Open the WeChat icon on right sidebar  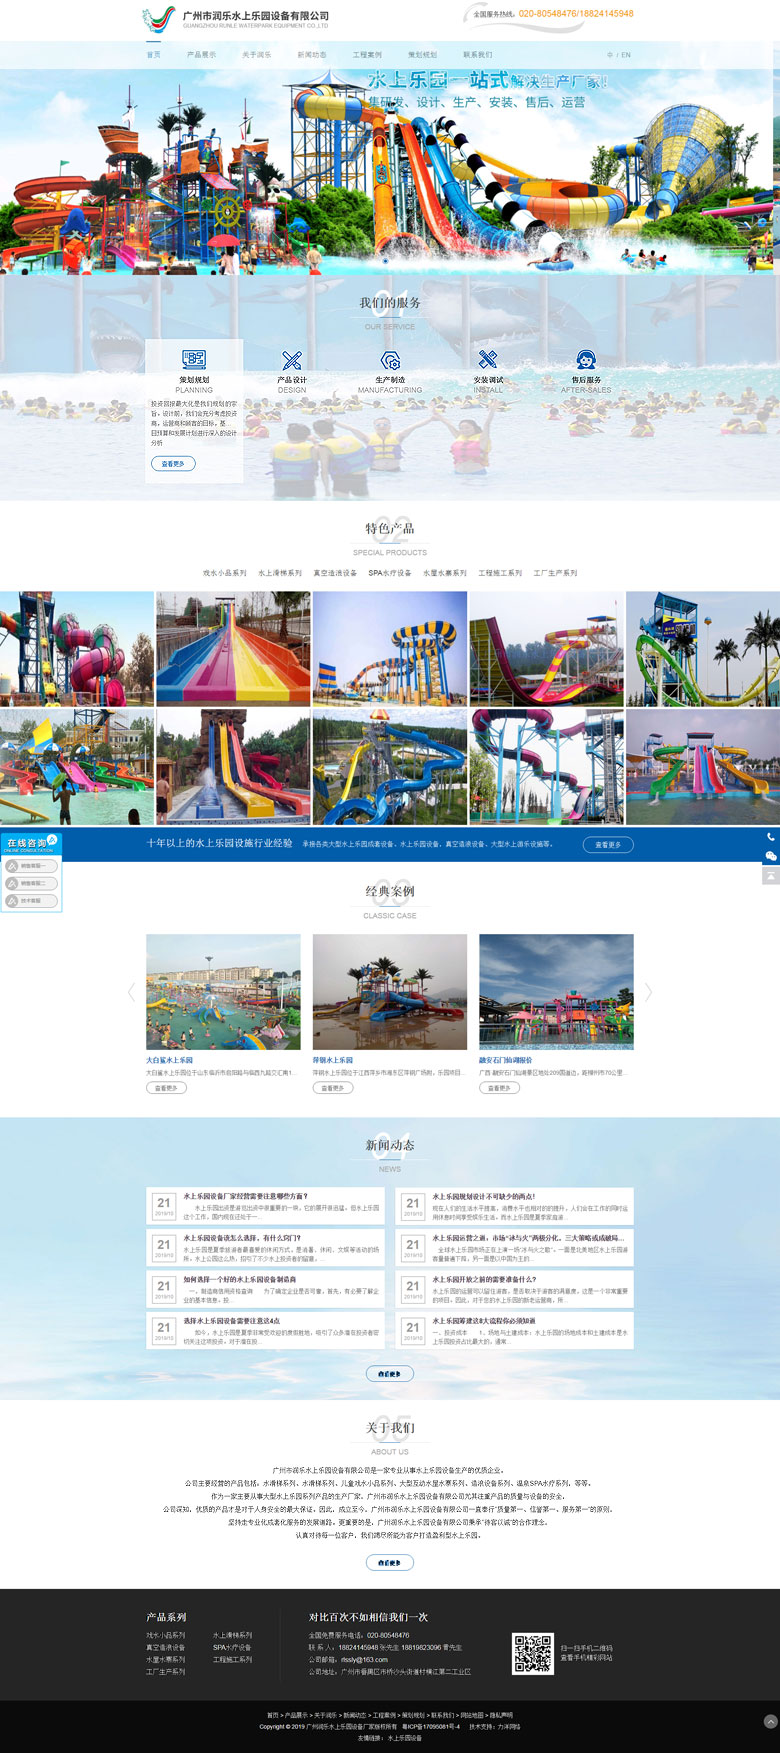(770, 856)
